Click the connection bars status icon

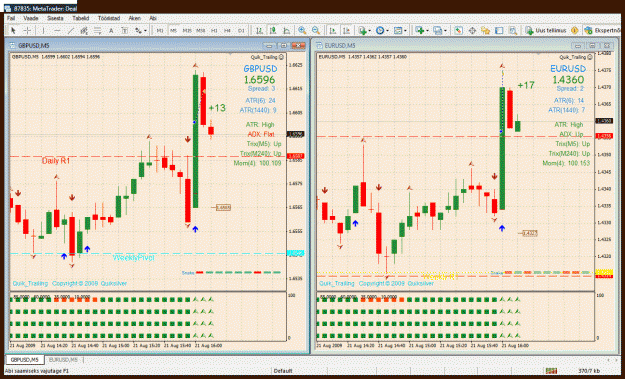(x=552, y=371)
